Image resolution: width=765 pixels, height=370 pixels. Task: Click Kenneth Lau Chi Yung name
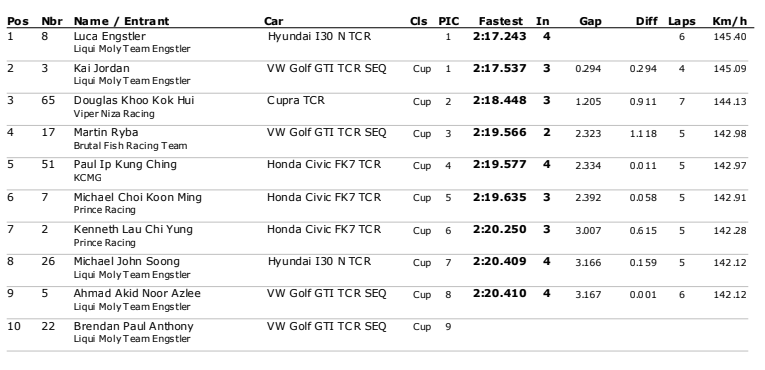133,229
